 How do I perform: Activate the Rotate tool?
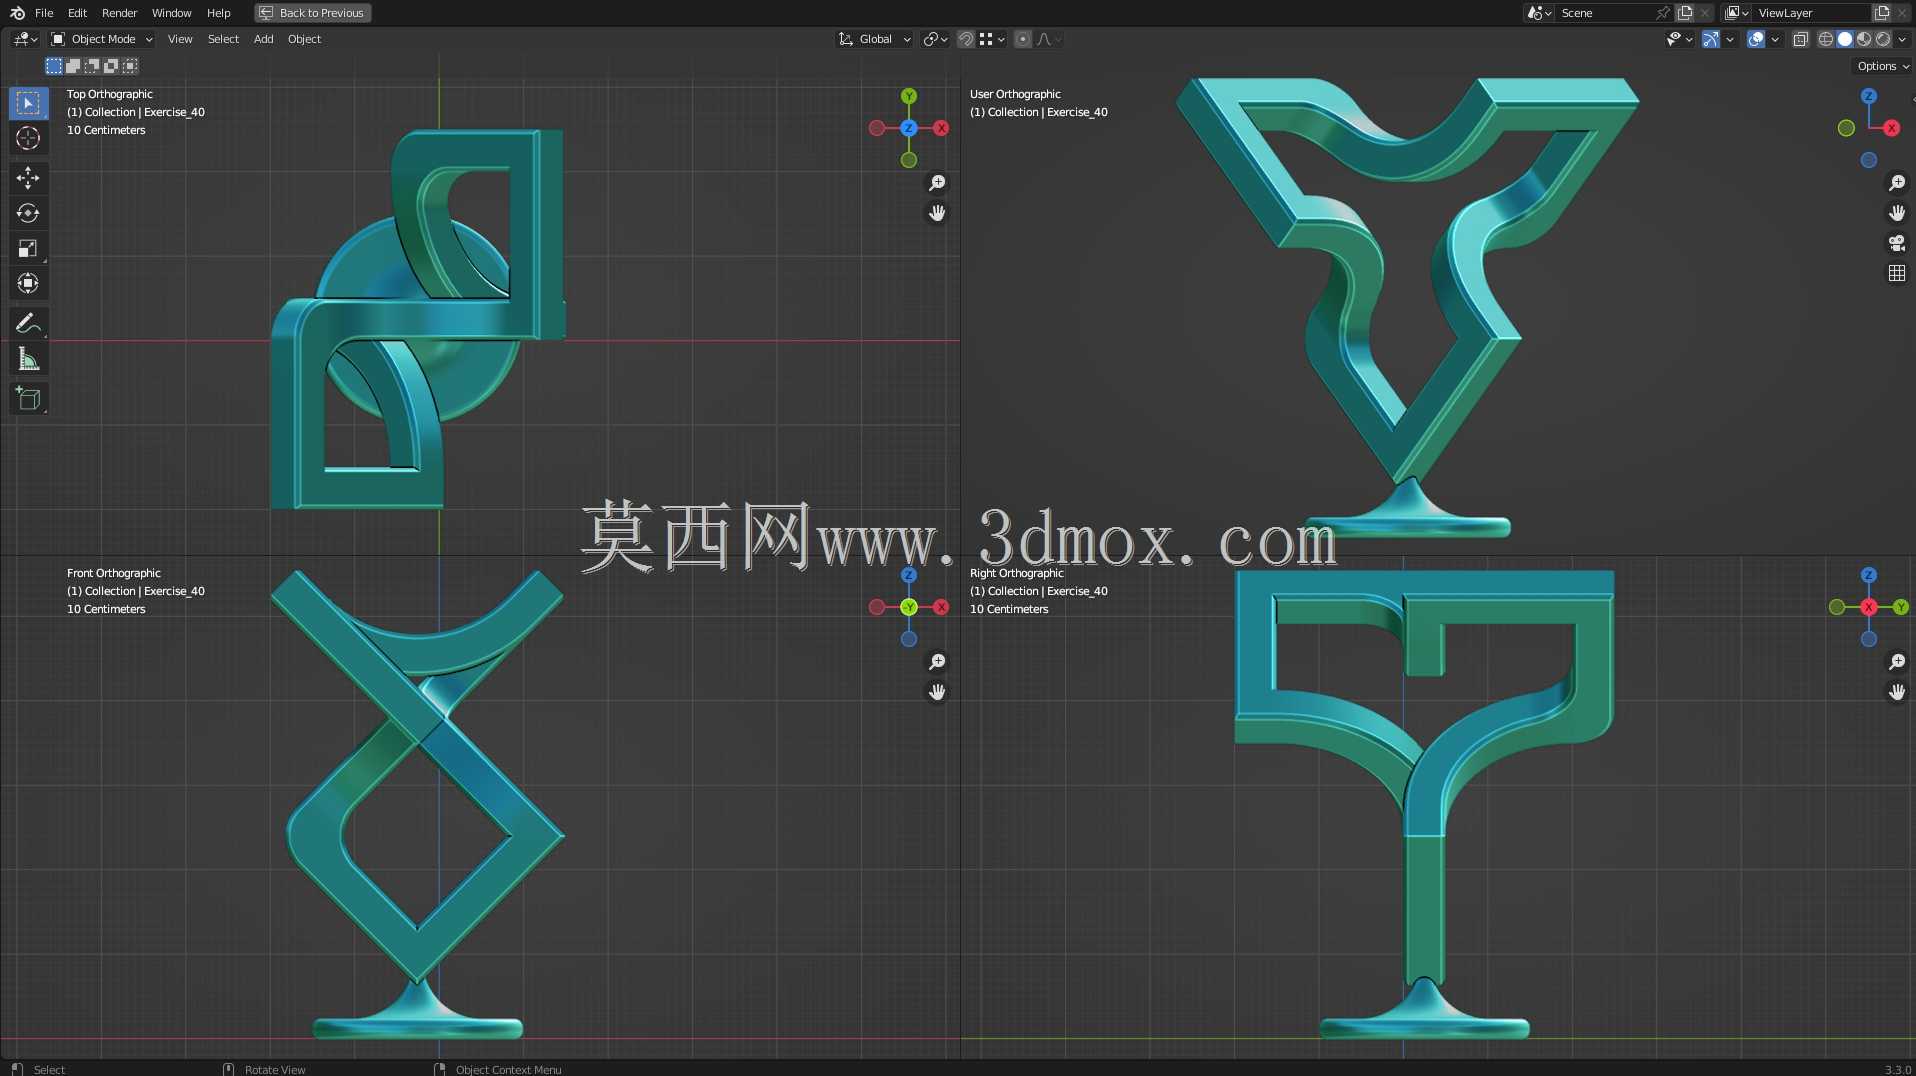(28, 213)
